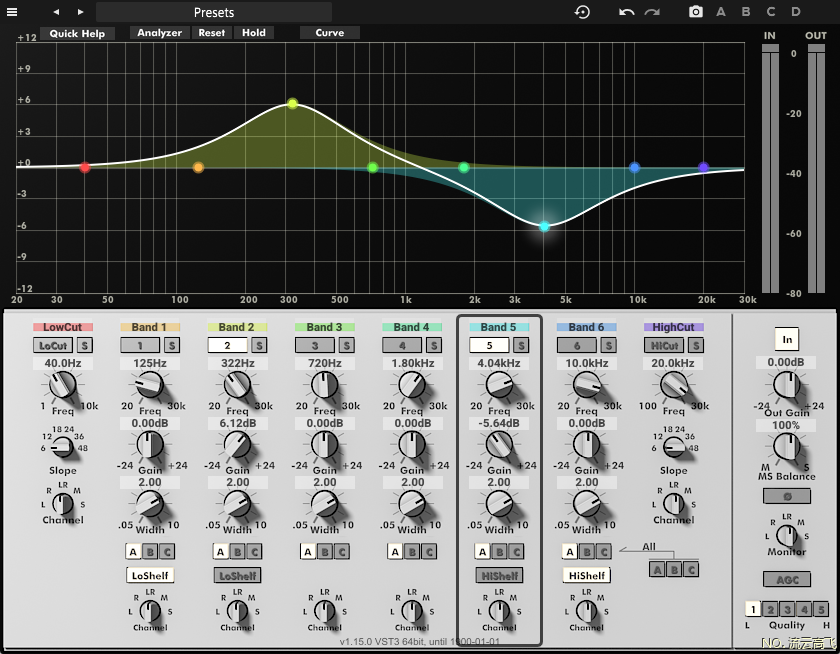Screen dimensions: 840x654
Task: Toggle Band 2 enable button
Action: click(x=227, y=345)
